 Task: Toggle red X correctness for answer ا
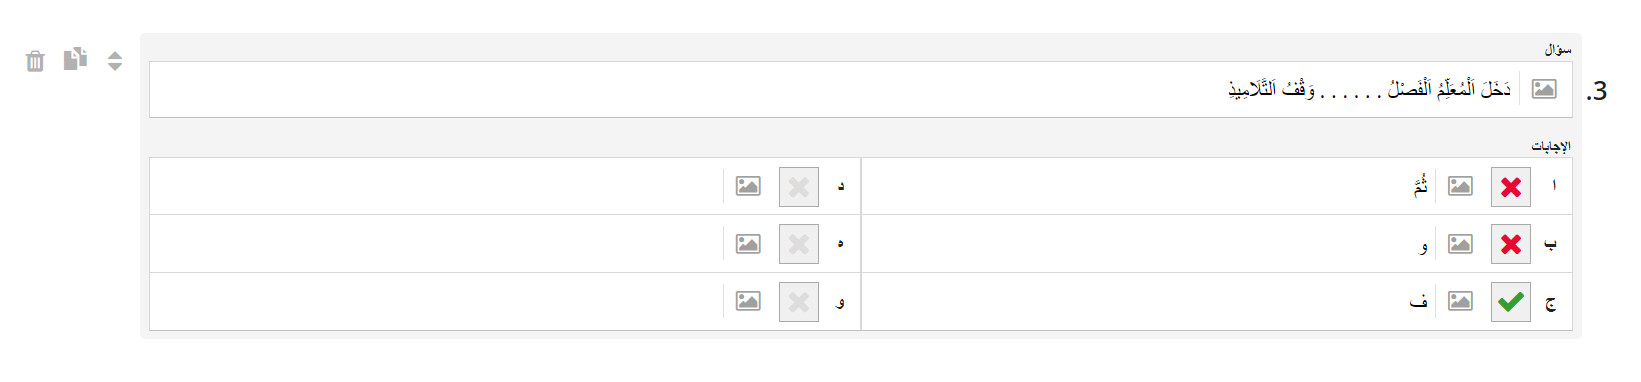1511,187
